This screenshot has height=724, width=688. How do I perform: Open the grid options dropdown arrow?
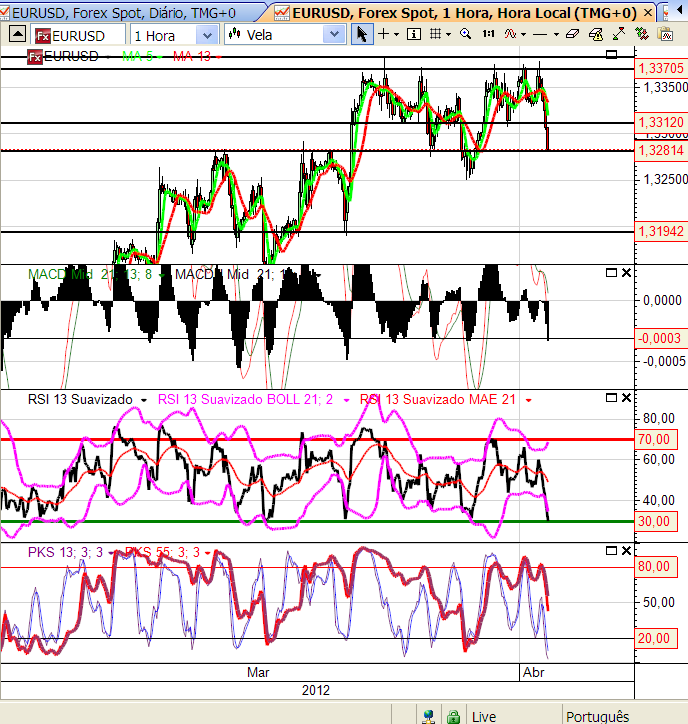point(448,35)
